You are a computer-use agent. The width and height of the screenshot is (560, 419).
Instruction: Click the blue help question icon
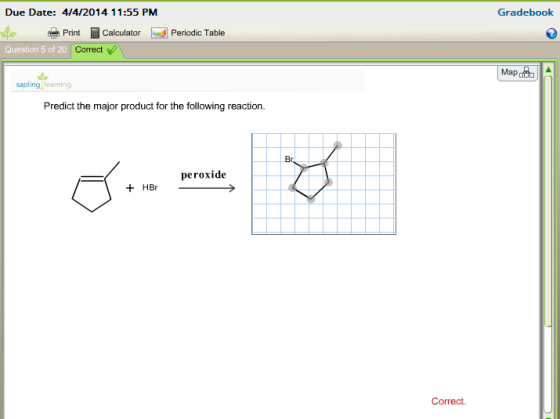551,33
